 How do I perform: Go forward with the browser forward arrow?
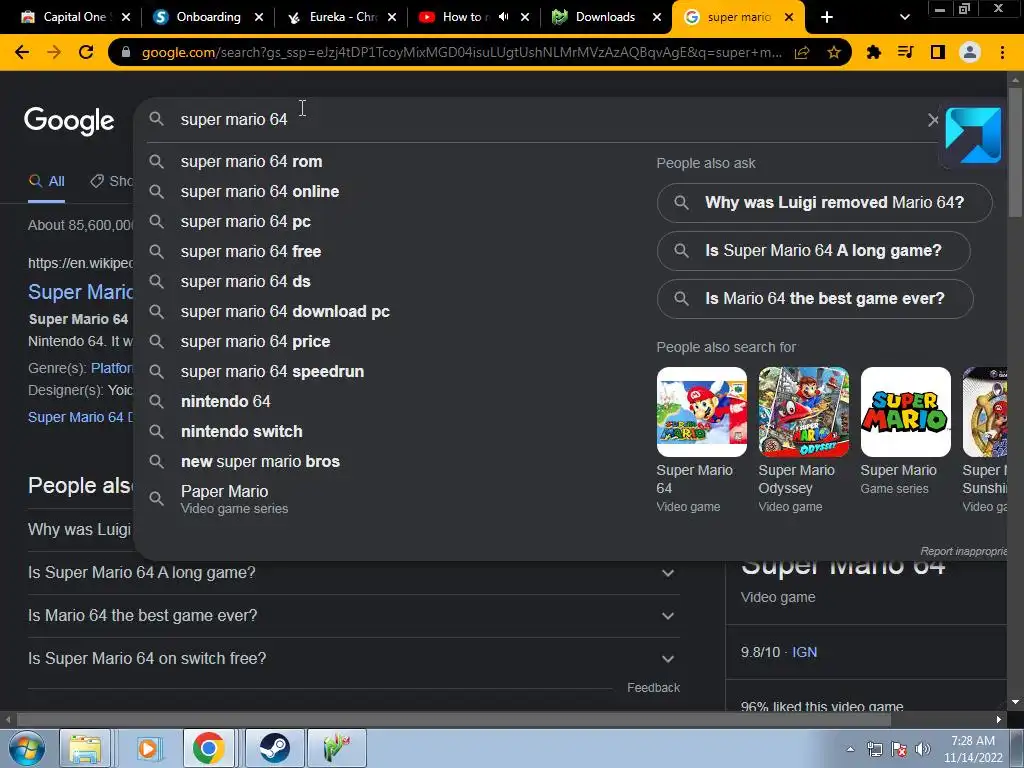point(54,52)
